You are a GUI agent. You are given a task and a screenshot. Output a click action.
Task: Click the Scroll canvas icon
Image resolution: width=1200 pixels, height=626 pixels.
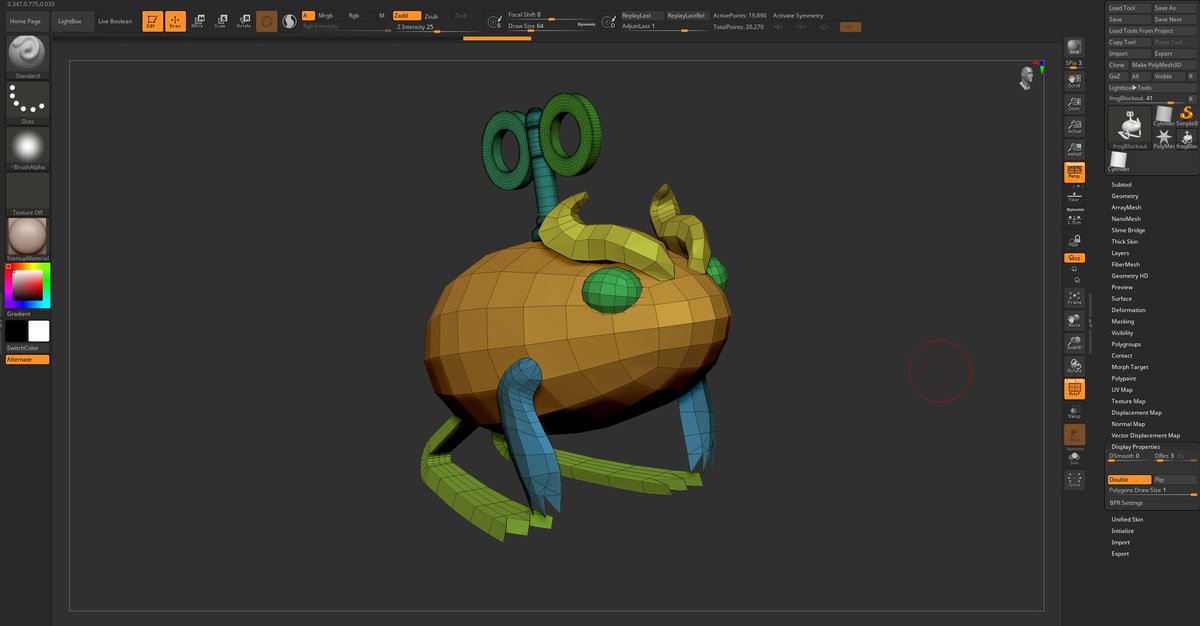pyautogui.click(x=1074, y=79)
